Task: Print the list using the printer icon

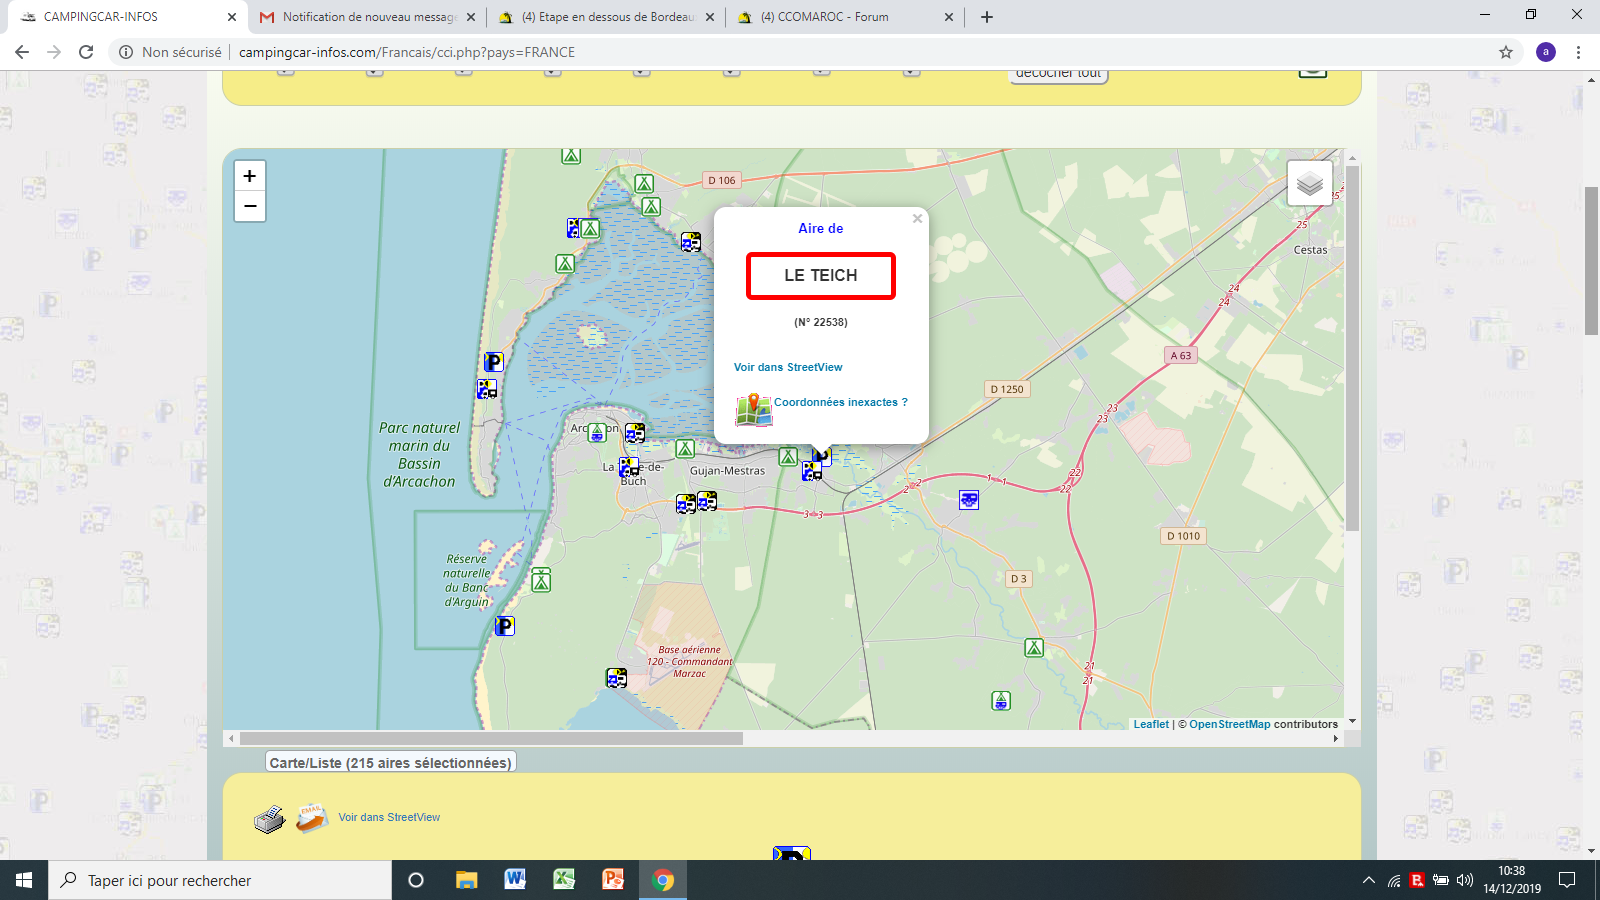Action: pos(269,819)
